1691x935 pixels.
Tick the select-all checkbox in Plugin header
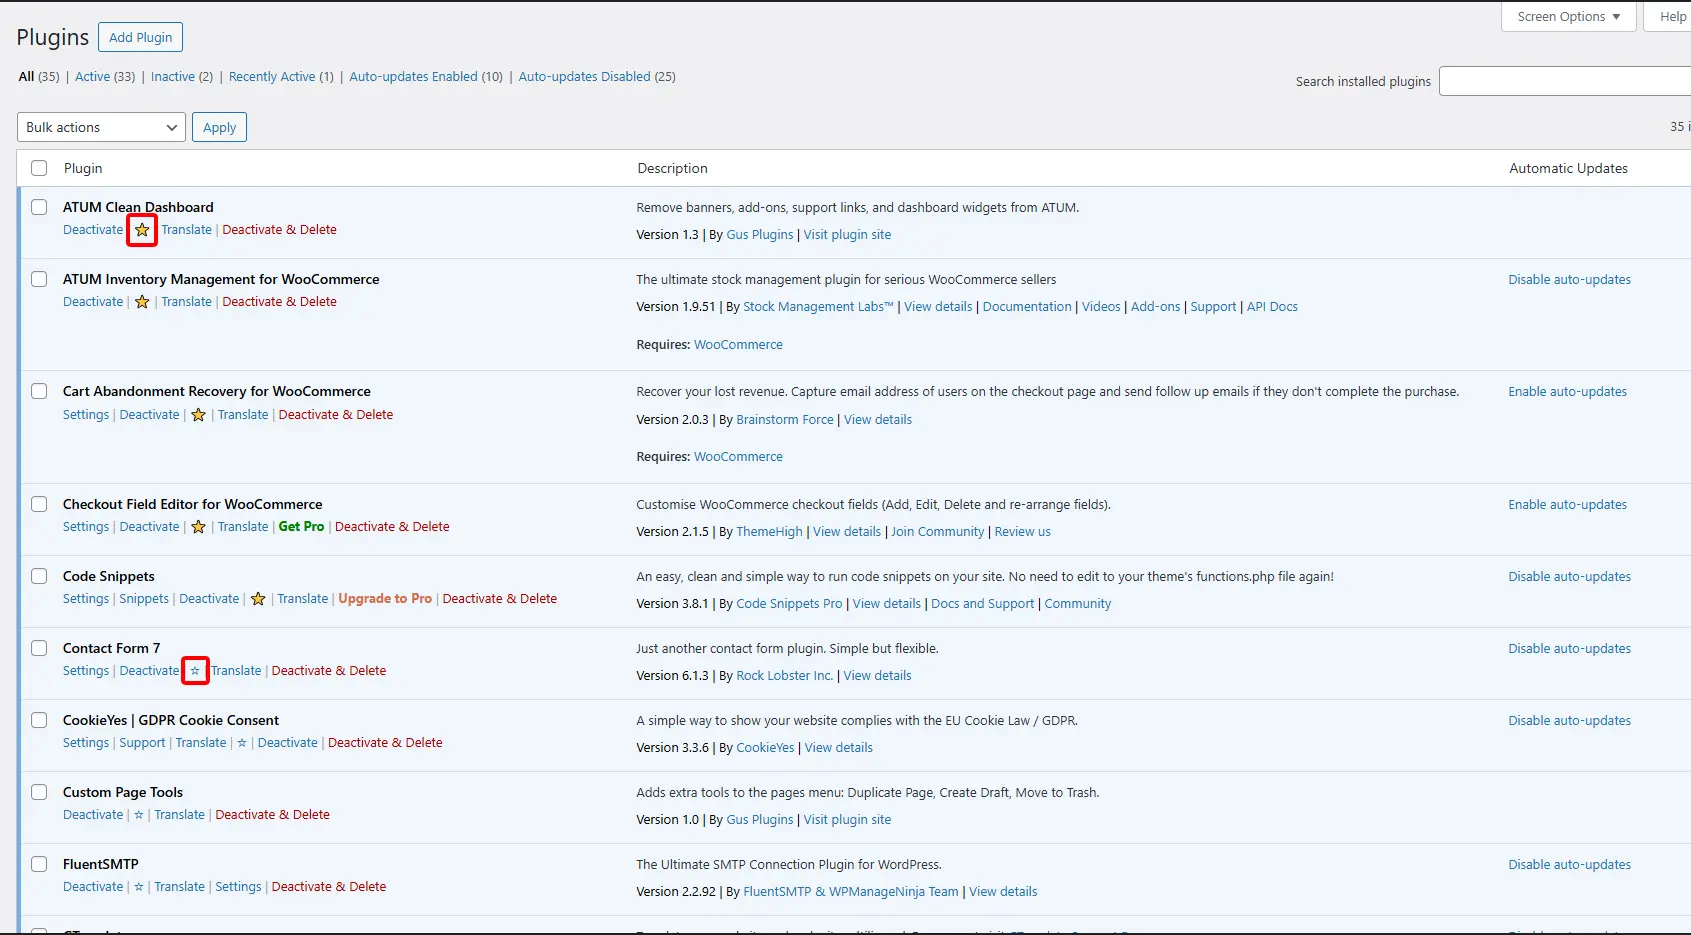coord(39,168)
